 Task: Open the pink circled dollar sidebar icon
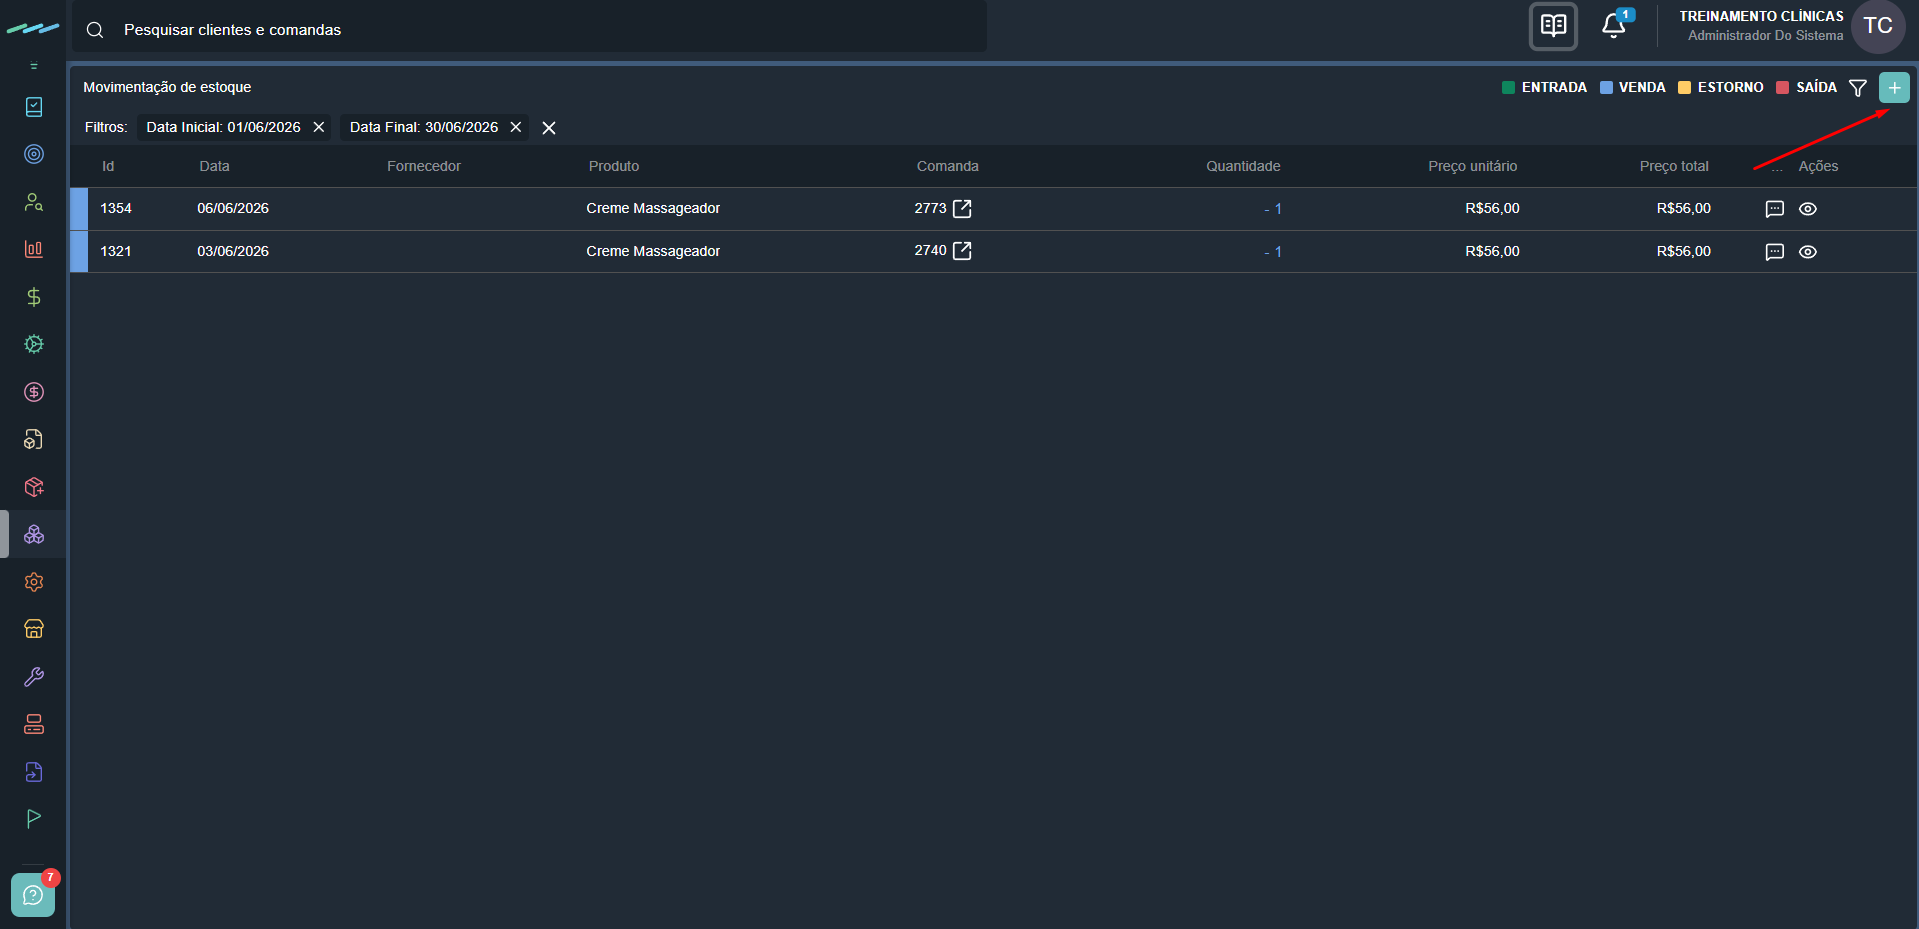coord(34,392)
